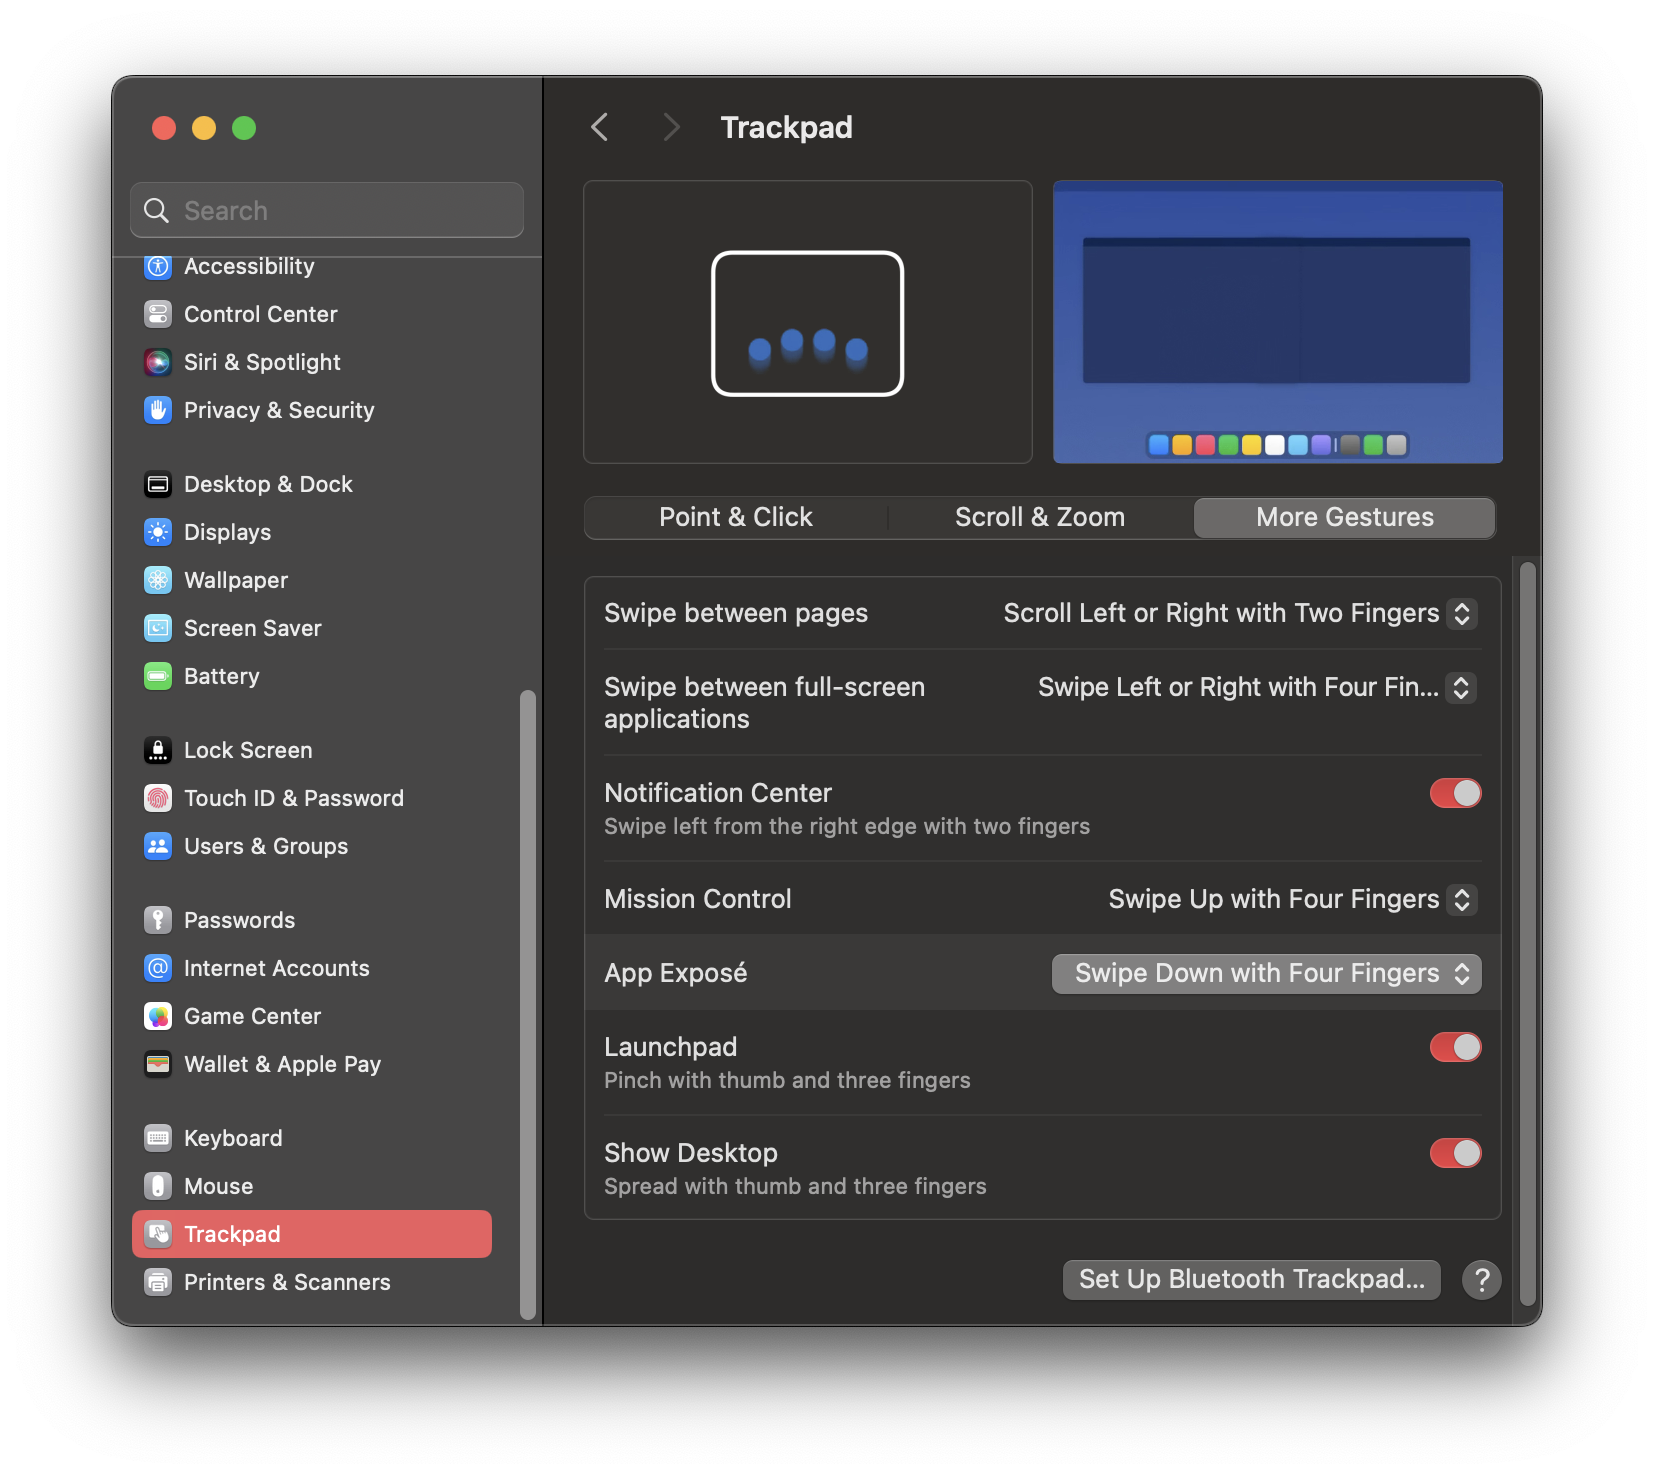
Task: Click the "Launchpad" row label
Action: coord(670,1047)
